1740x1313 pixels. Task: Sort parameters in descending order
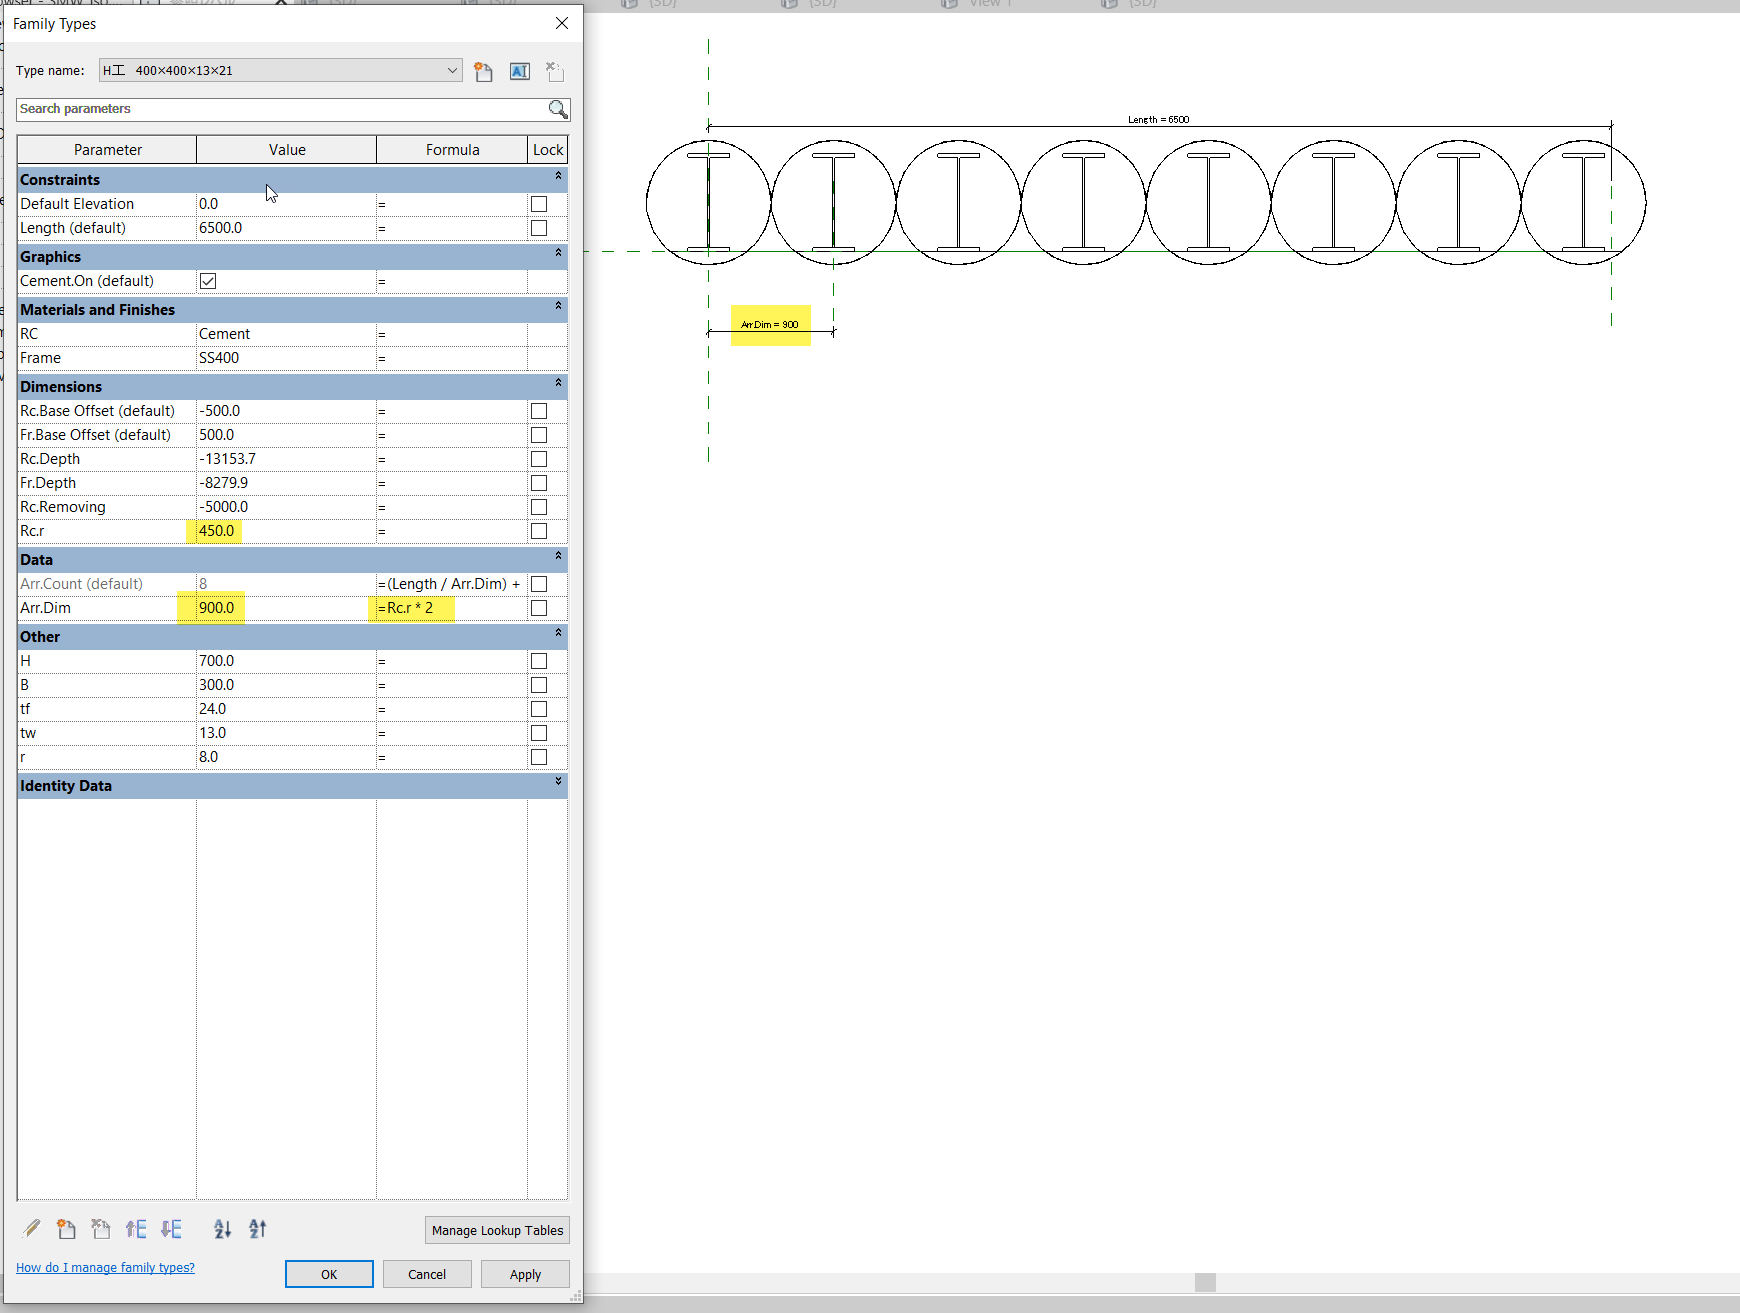point(257,1229)
